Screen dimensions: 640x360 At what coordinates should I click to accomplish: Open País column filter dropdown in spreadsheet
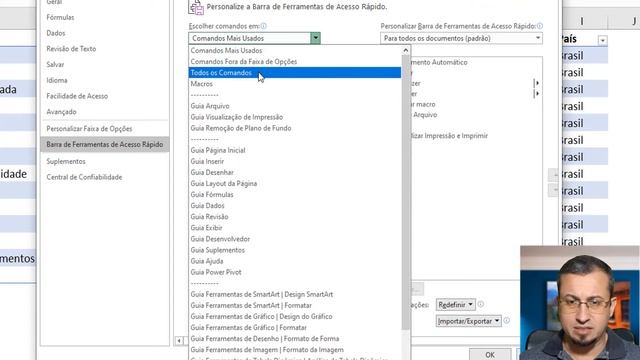coord(602,40)
